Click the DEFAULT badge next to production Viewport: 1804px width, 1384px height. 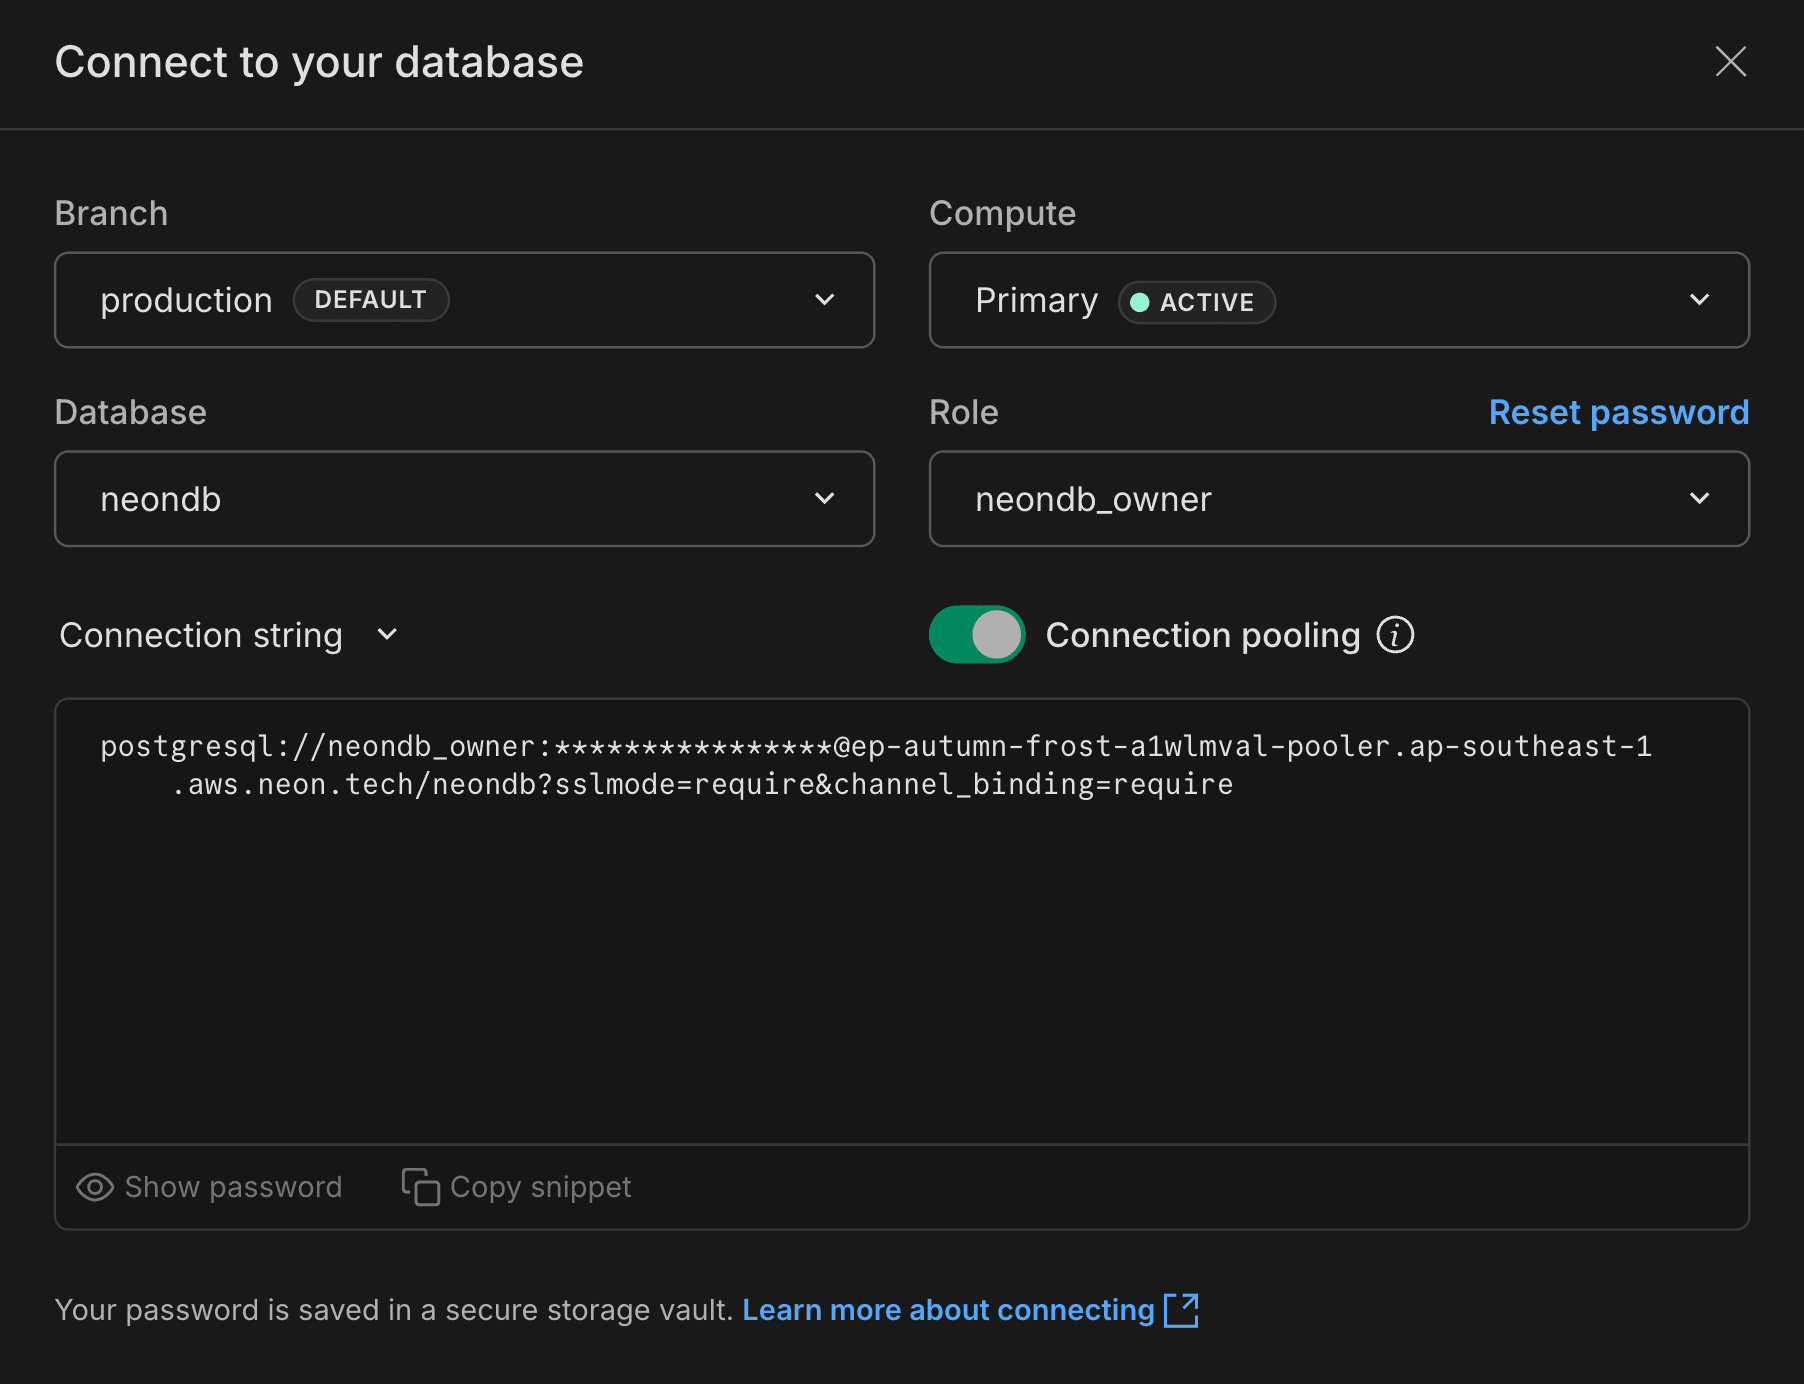pyautogui.click(x=371, y=299)
